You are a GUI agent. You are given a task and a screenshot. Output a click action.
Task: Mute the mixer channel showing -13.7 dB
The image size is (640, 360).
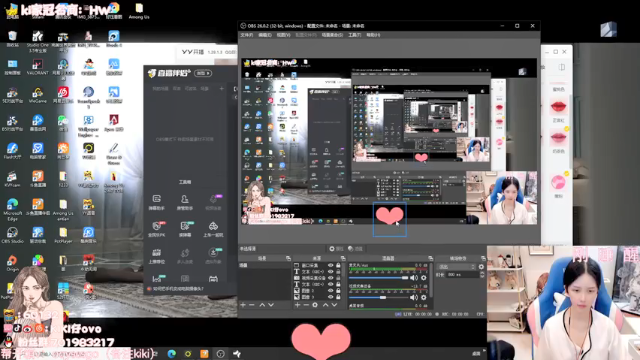[414, 298]
